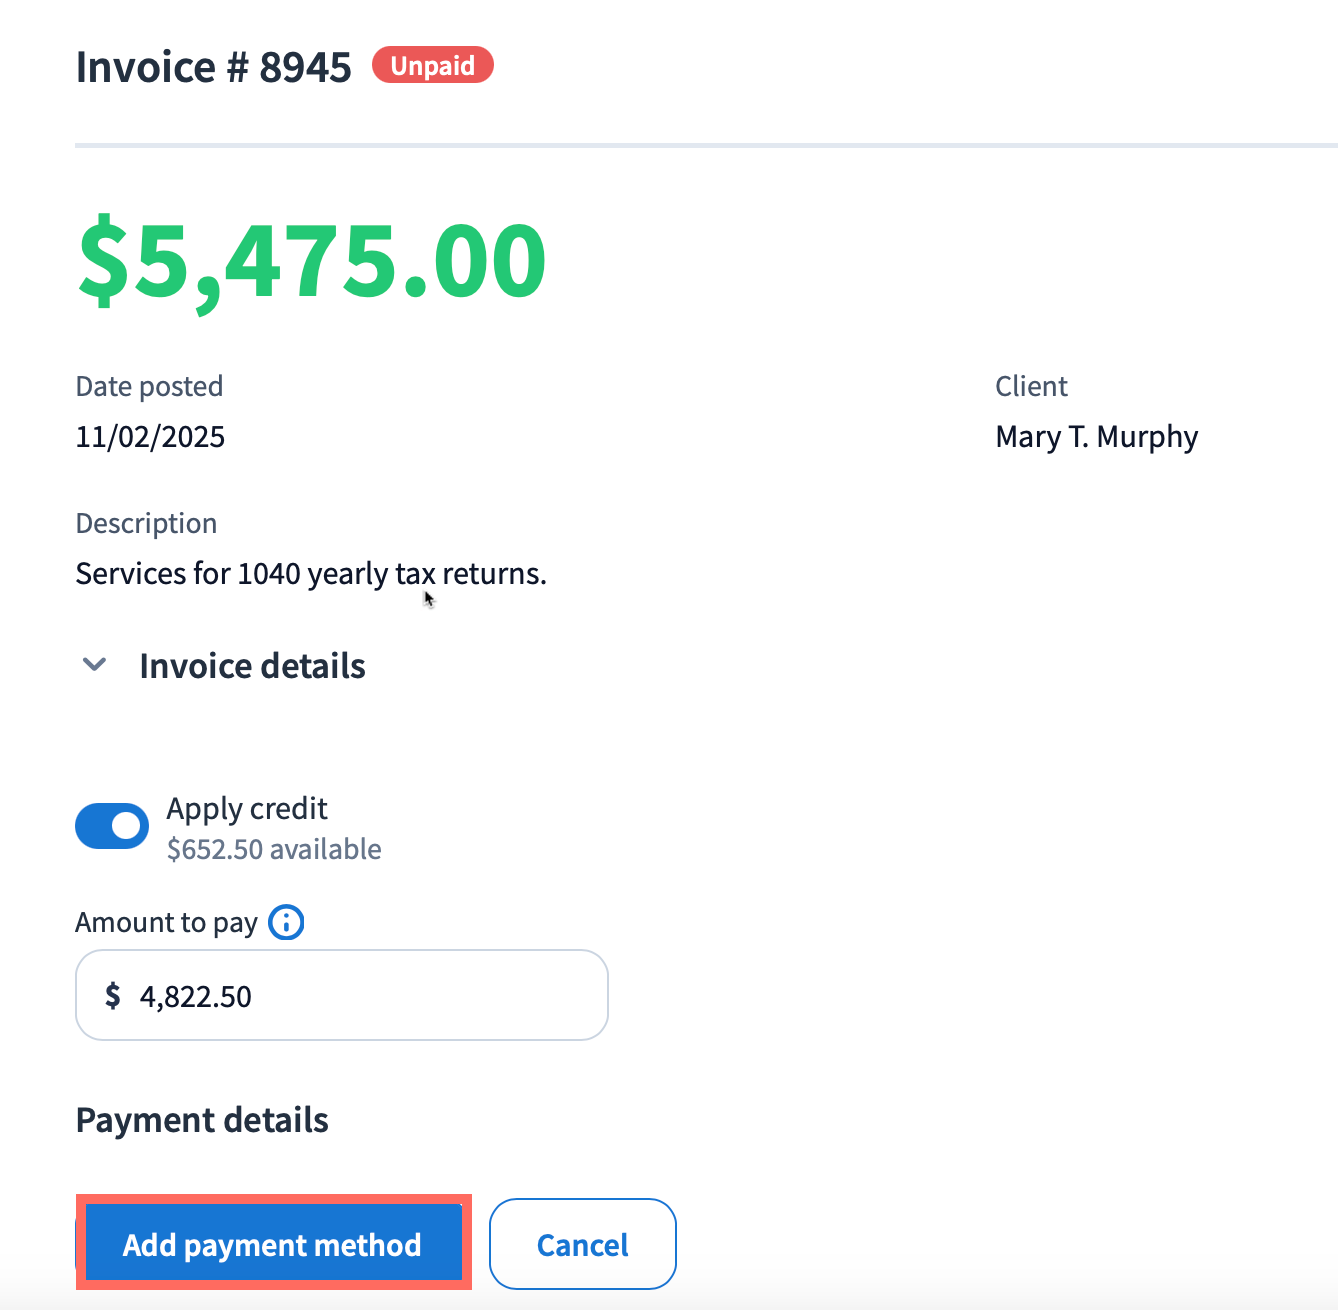Click the Apply credit label text
1338x1310 pixels.
click(x=247, y=808)
